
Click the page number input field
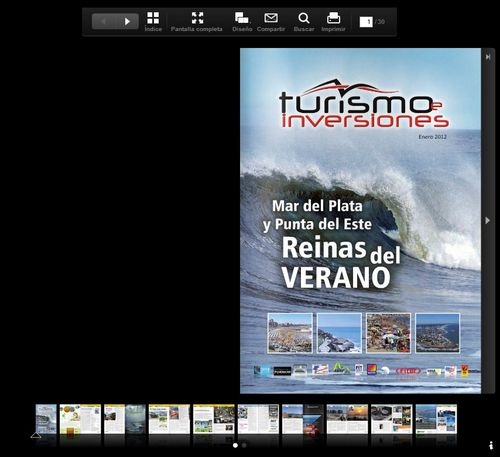tap(366, 22)
